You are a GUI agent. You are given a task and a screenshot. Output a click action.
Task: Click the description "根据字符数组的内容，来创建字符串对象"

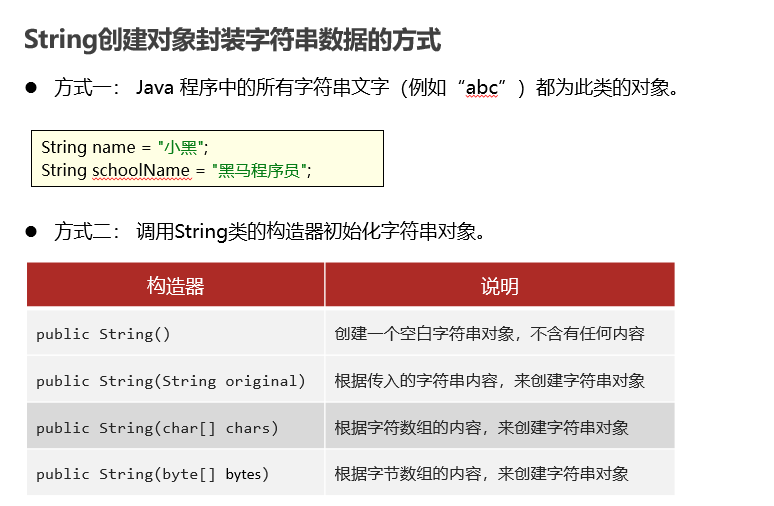click(481, 428)
